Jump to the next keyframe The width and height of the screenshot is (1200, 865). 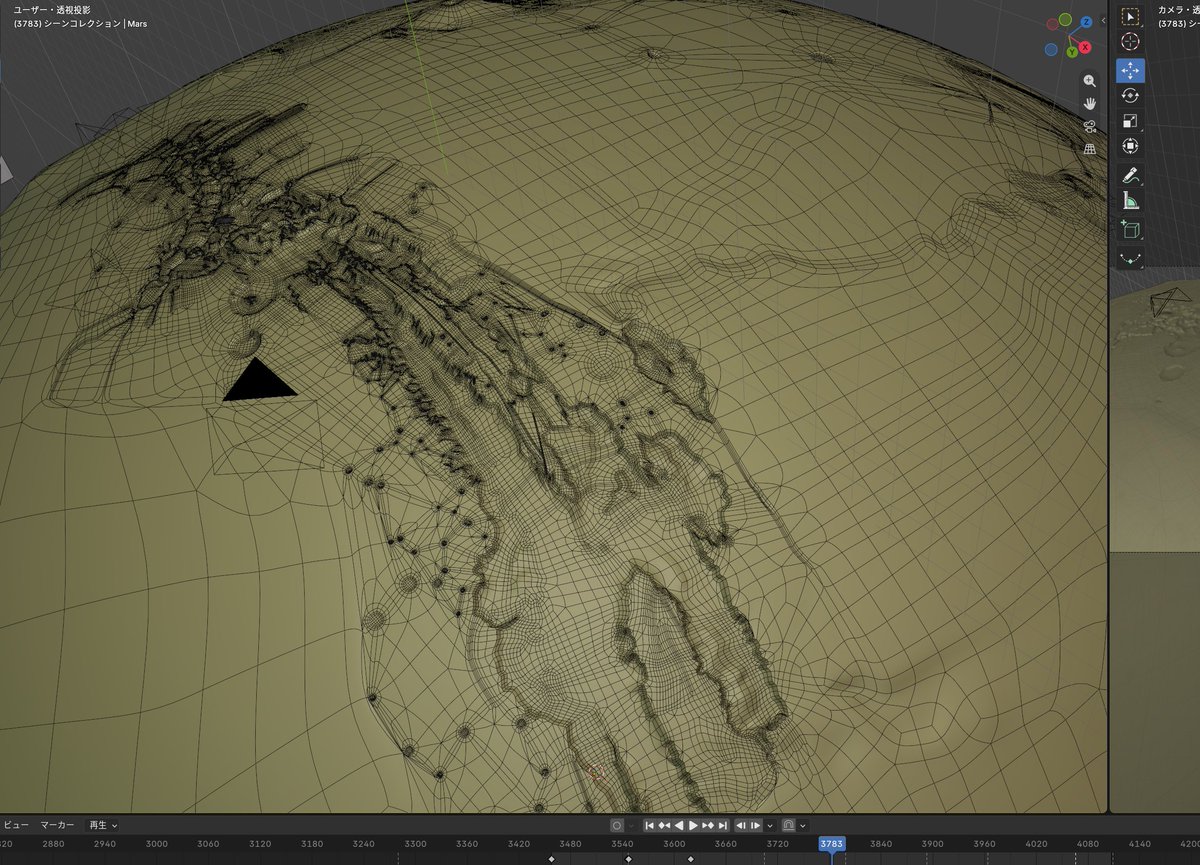point(707,825)
